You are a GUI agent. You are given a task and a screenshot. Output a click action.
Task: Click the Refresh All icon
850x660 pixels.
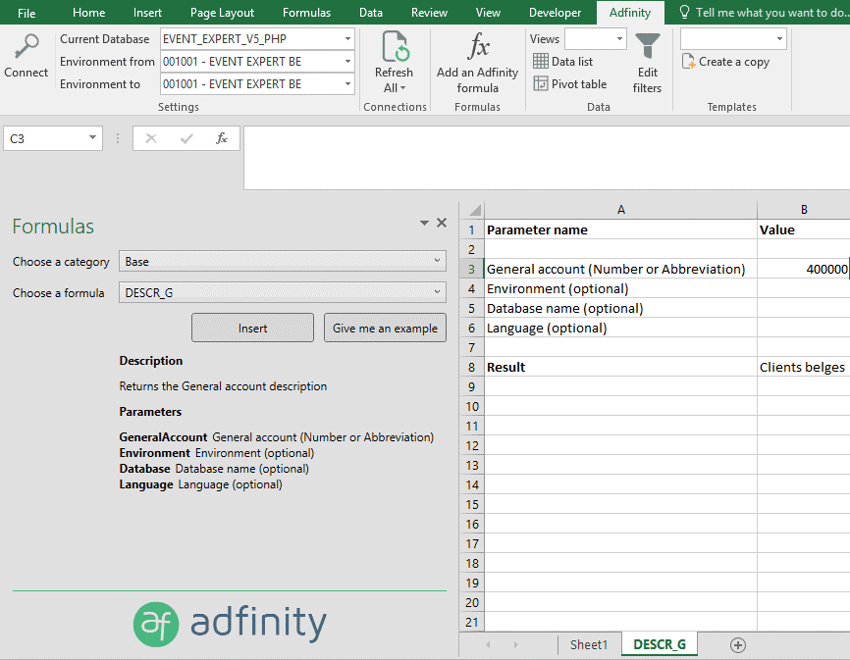[x=394, y=48]
